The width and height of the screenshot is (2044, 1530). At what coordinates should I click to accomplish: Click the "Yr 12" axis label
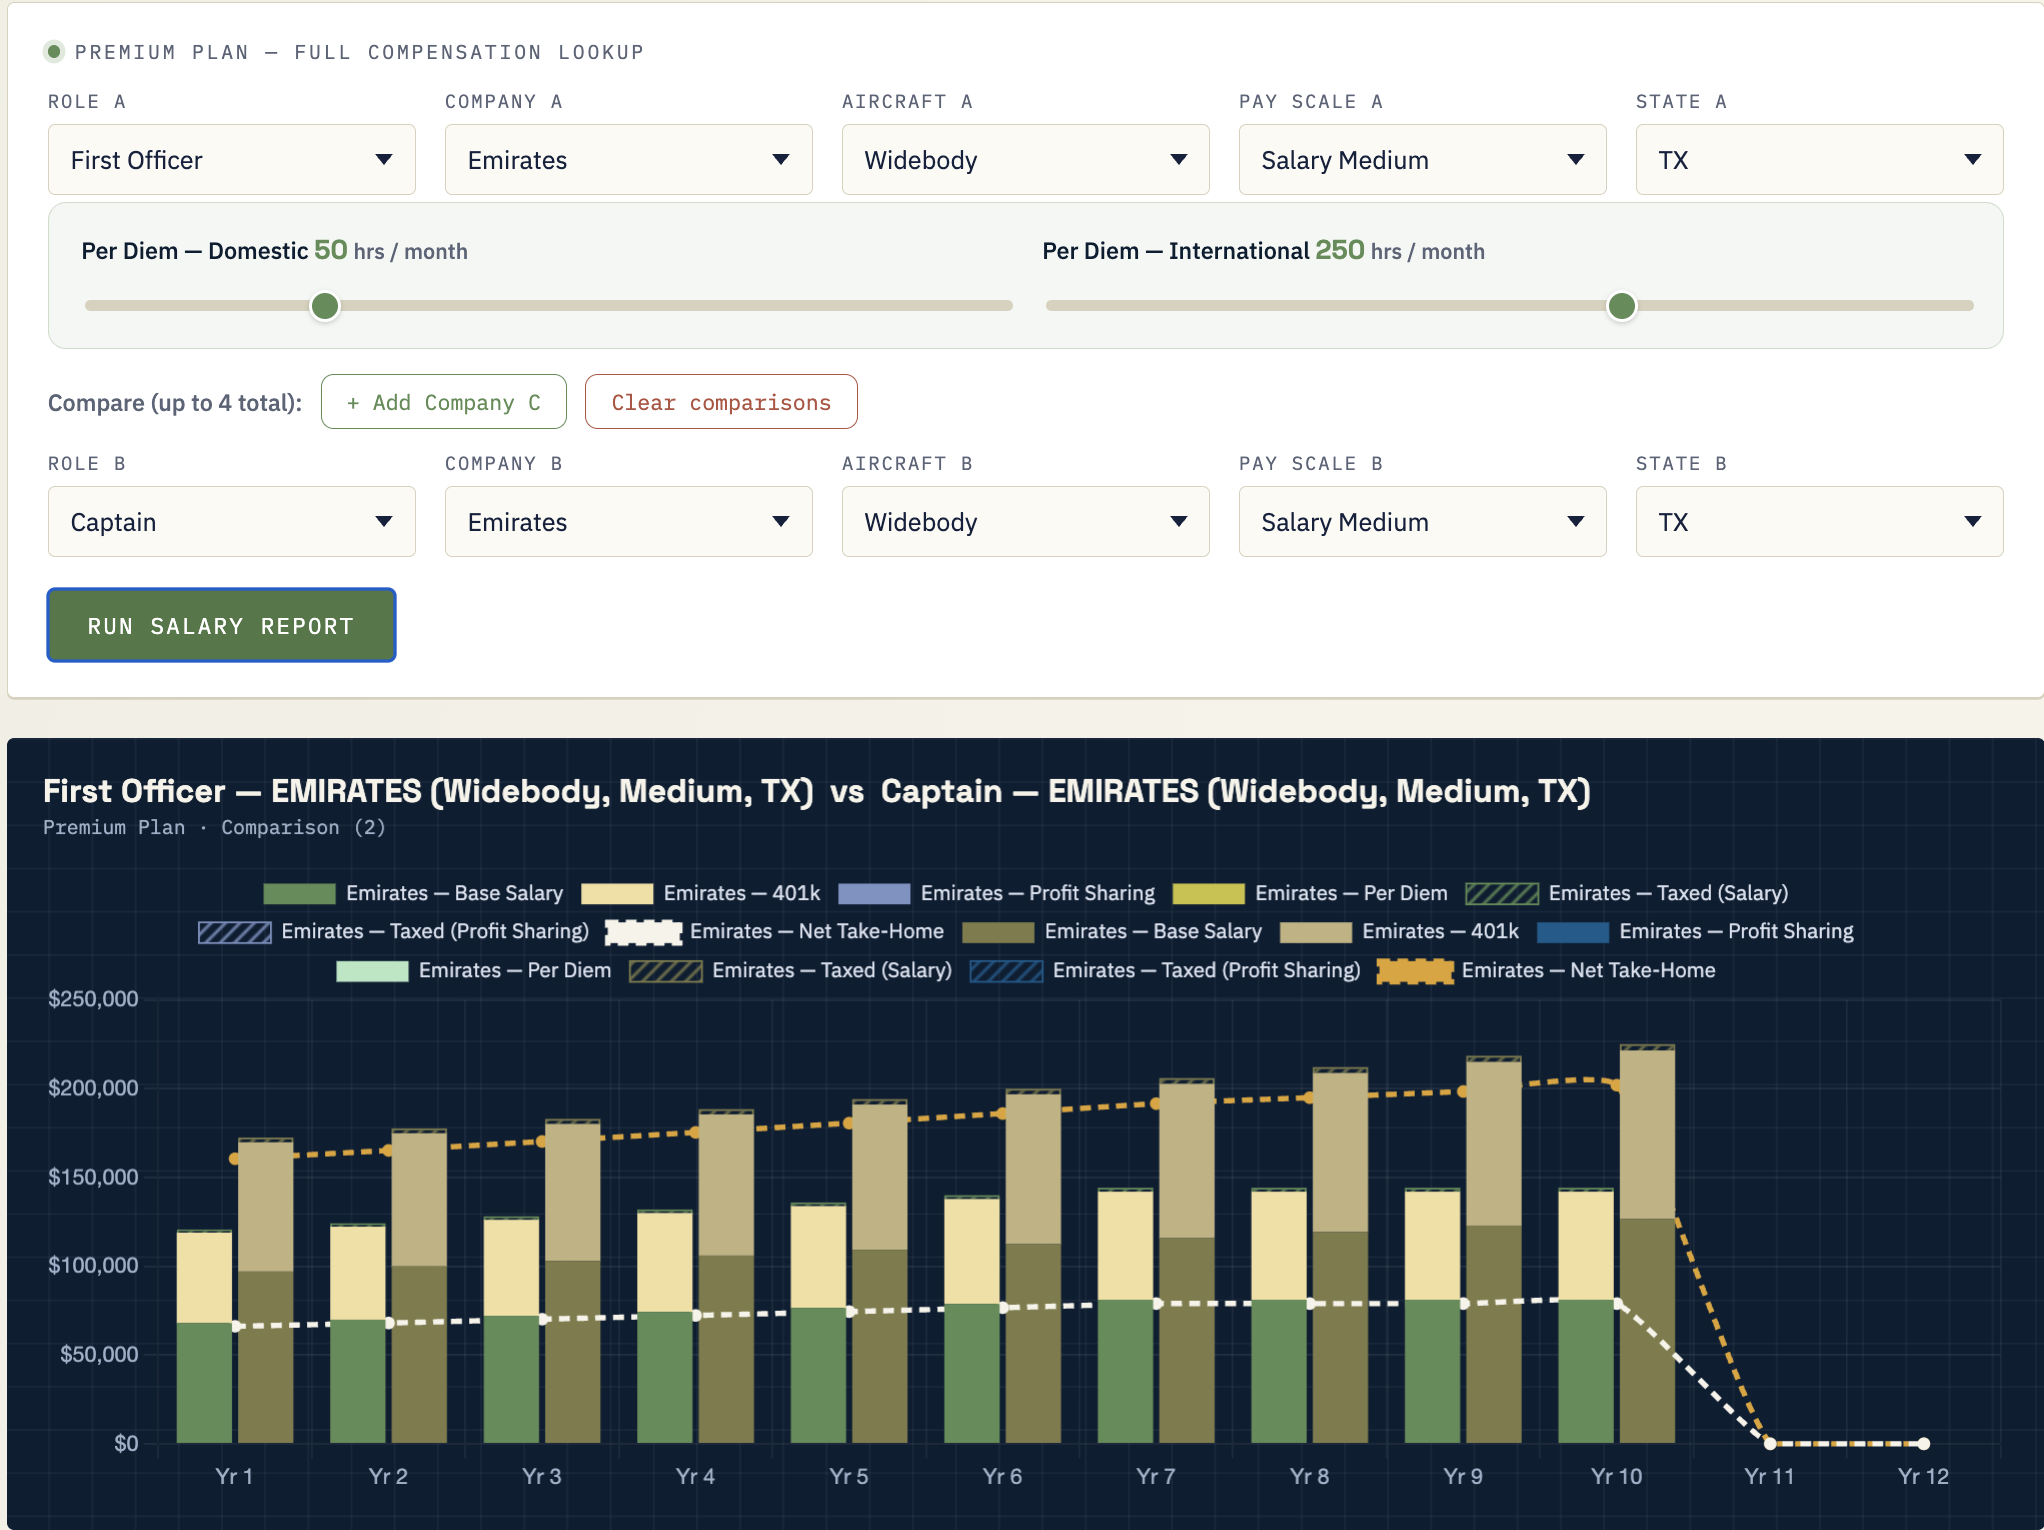1923,1476
